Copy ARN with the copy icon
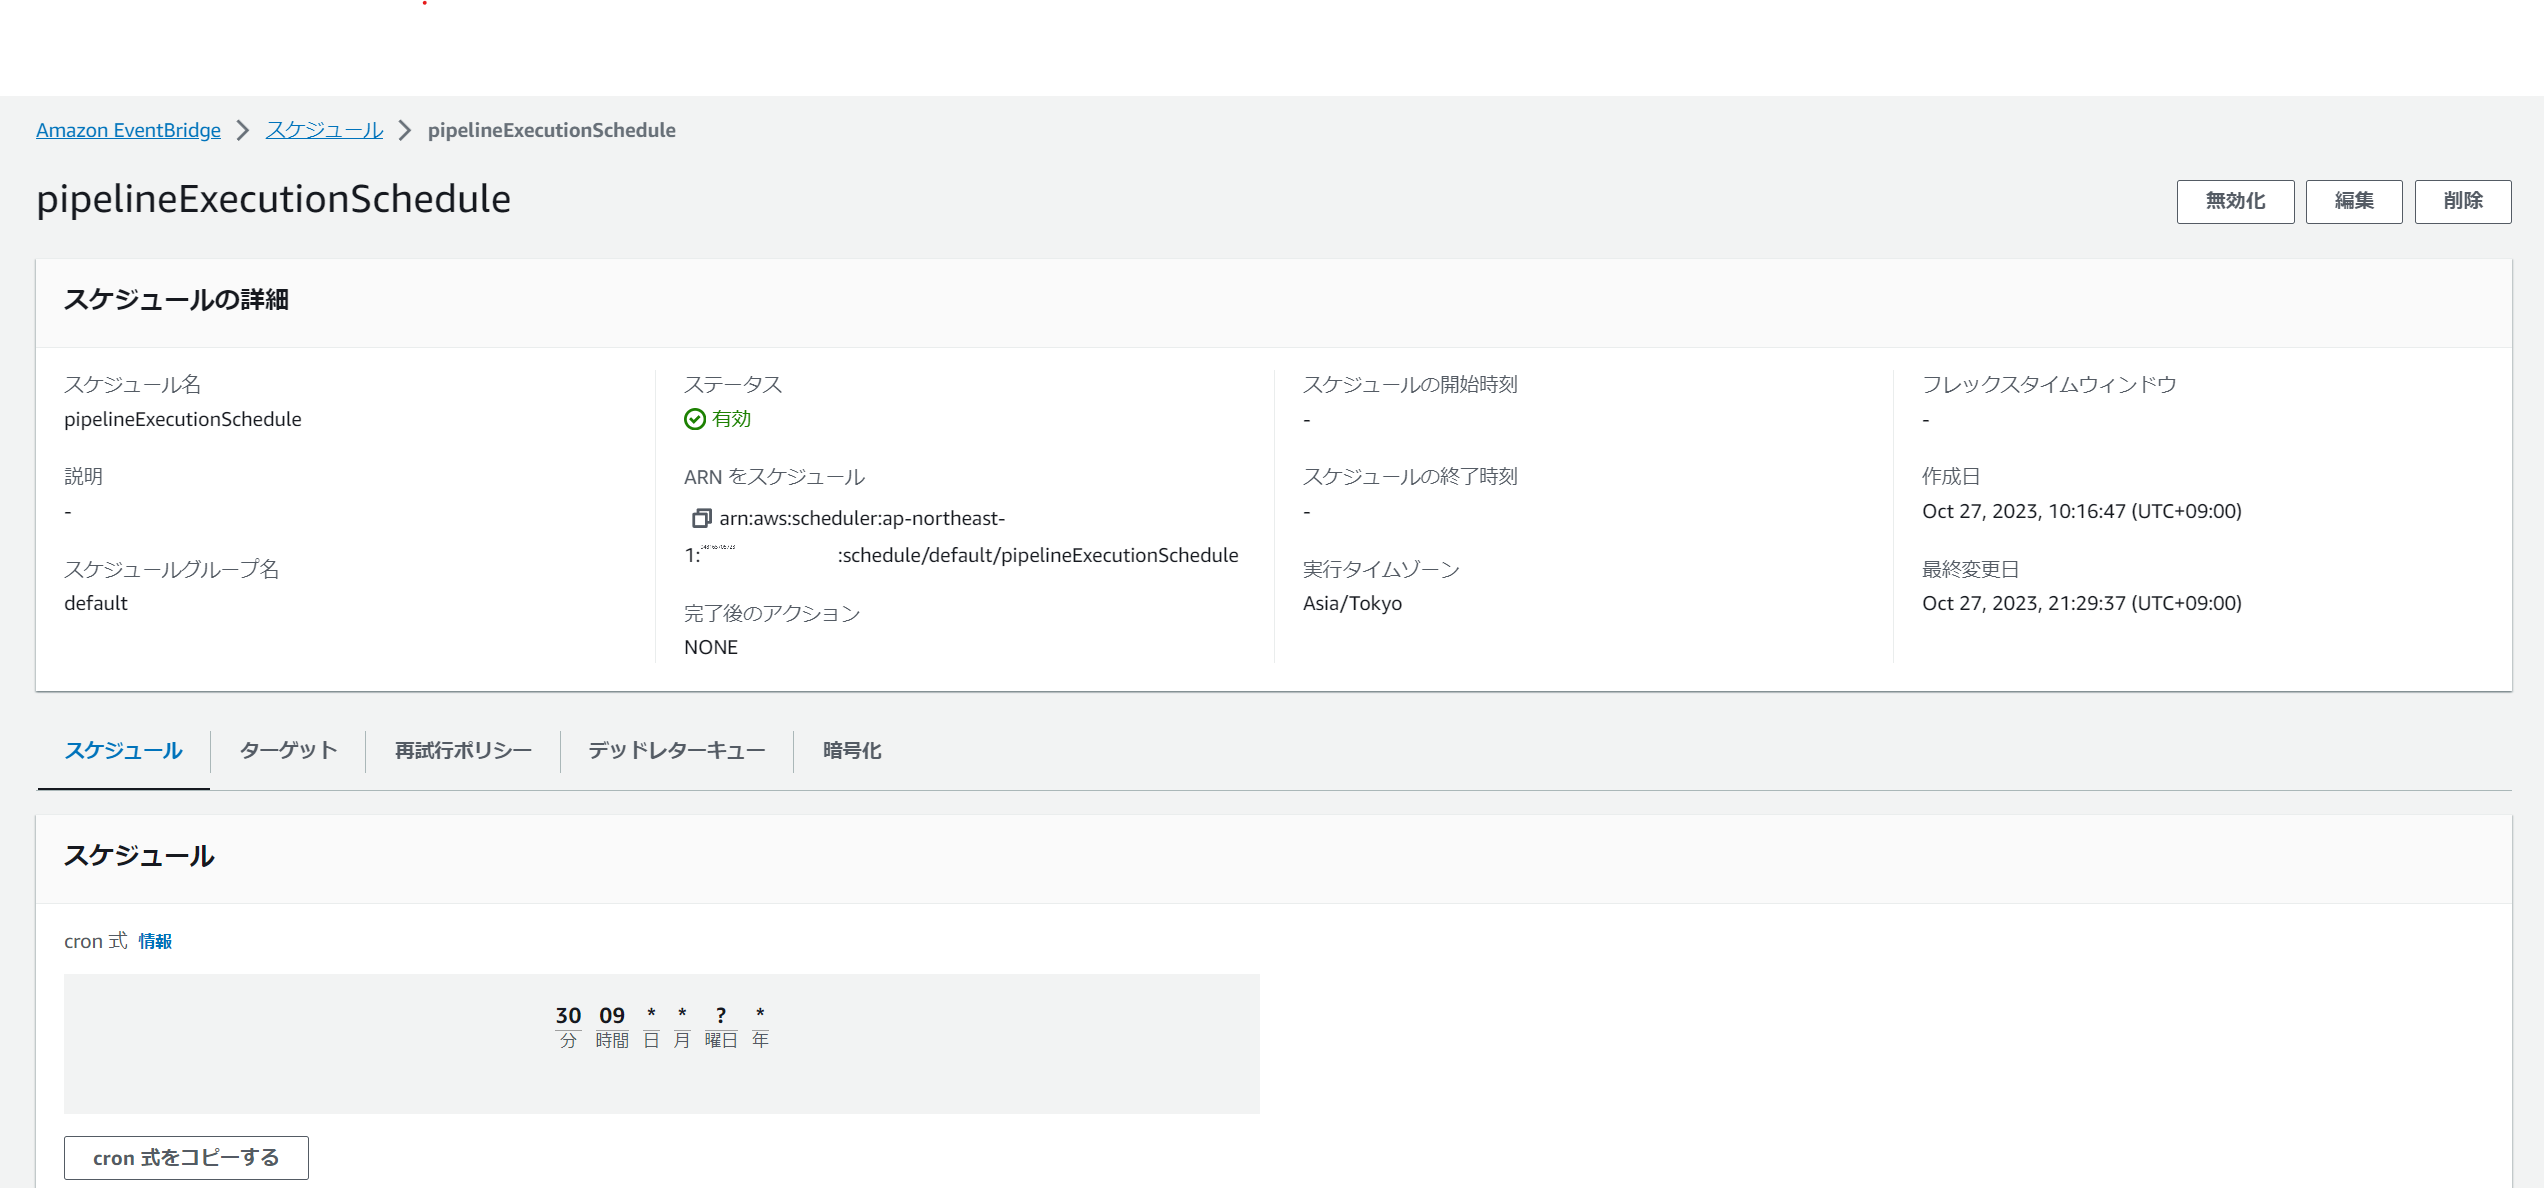The image size is (2544, 1188). (x=701, y=518)
